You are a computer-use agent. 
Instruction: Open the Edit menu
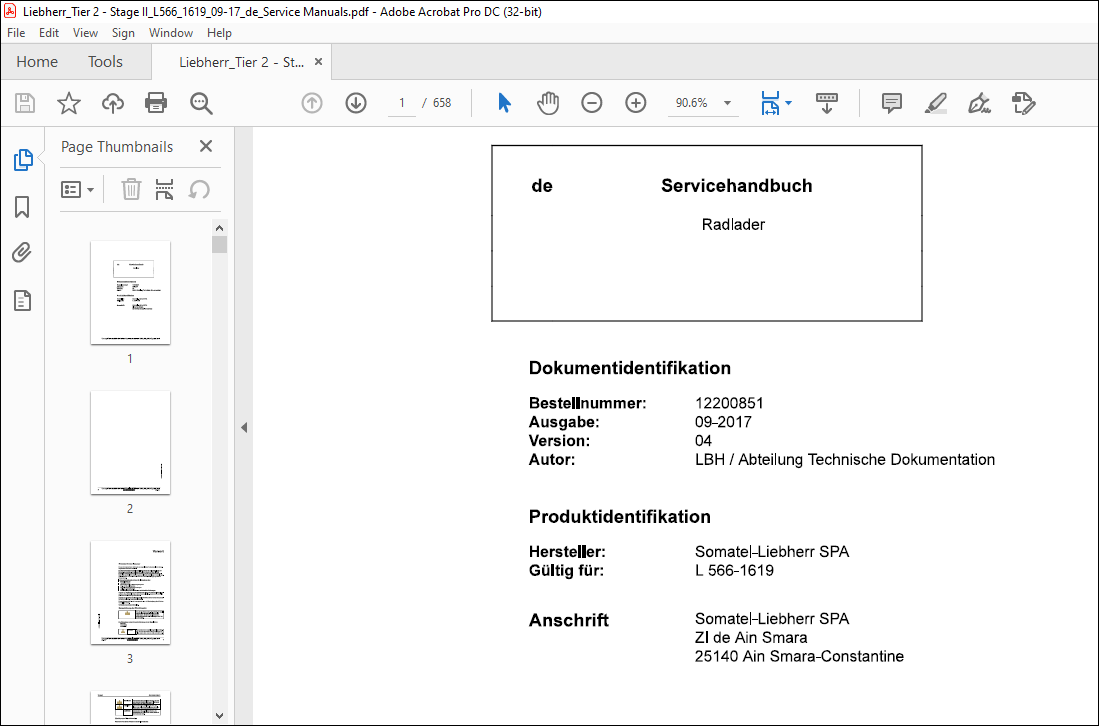[48, 33]
